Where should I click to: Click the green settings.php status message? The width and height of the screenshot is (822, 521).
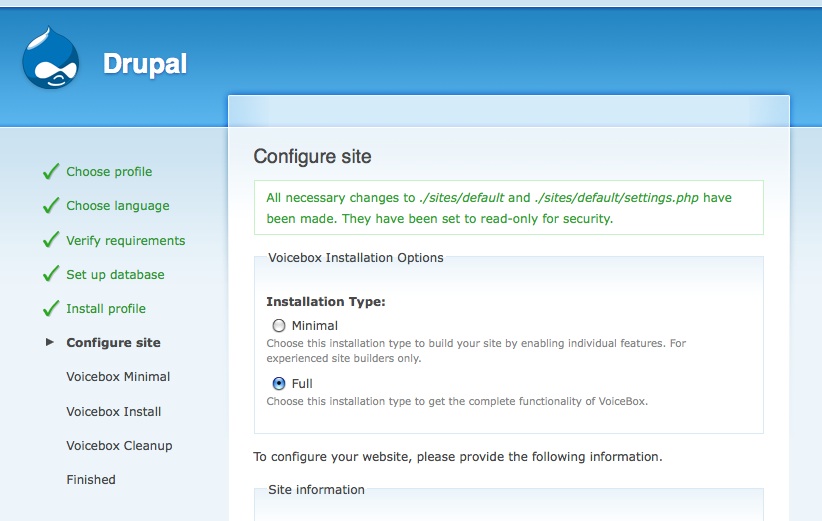coord(509,208)
